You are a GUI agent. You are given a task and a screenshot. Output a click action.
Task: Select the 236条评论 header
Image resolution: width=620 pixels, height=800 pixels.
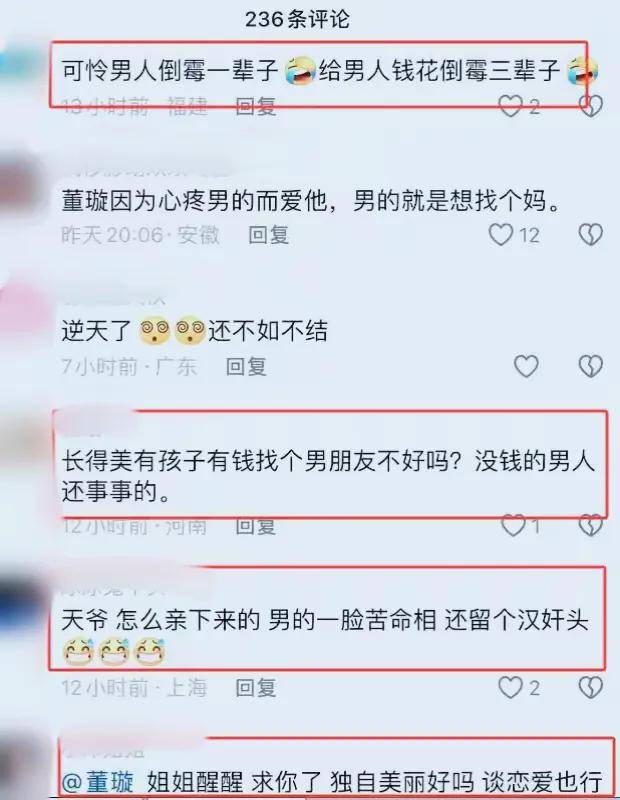click(297, 19)
